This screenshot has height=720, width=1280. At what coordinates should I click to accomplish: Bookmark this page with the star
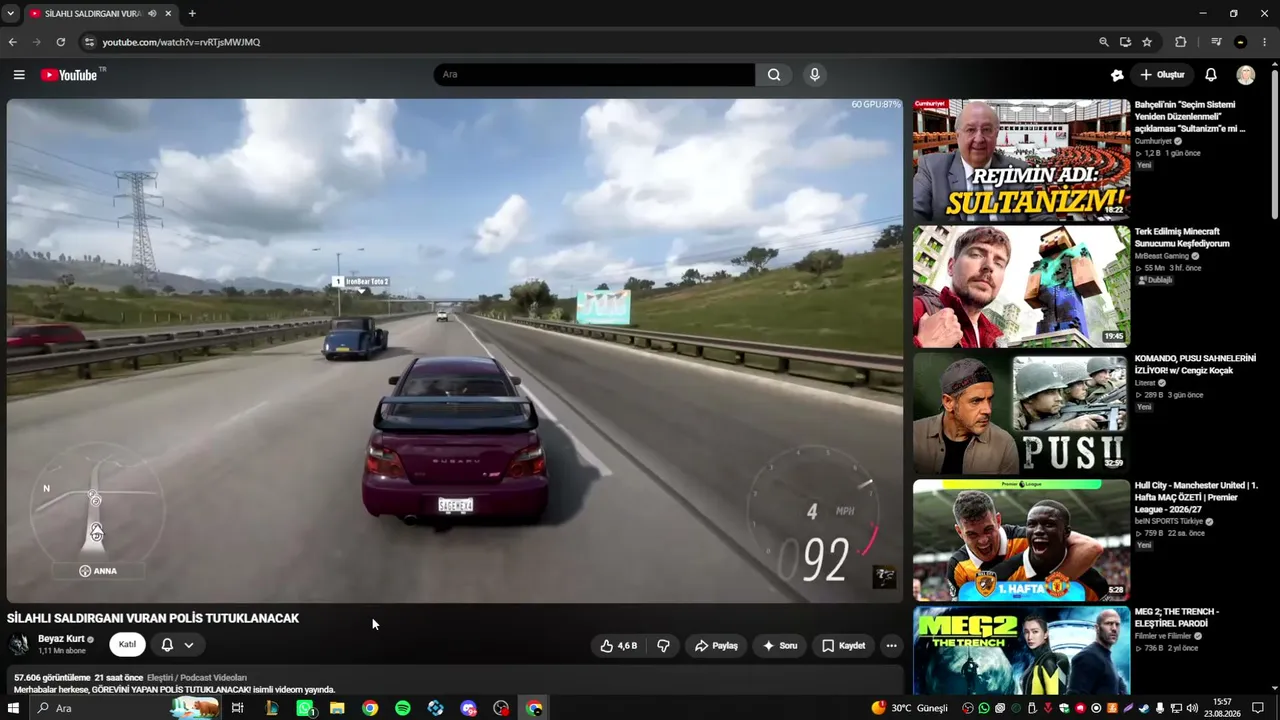[x=1147, y=42]
